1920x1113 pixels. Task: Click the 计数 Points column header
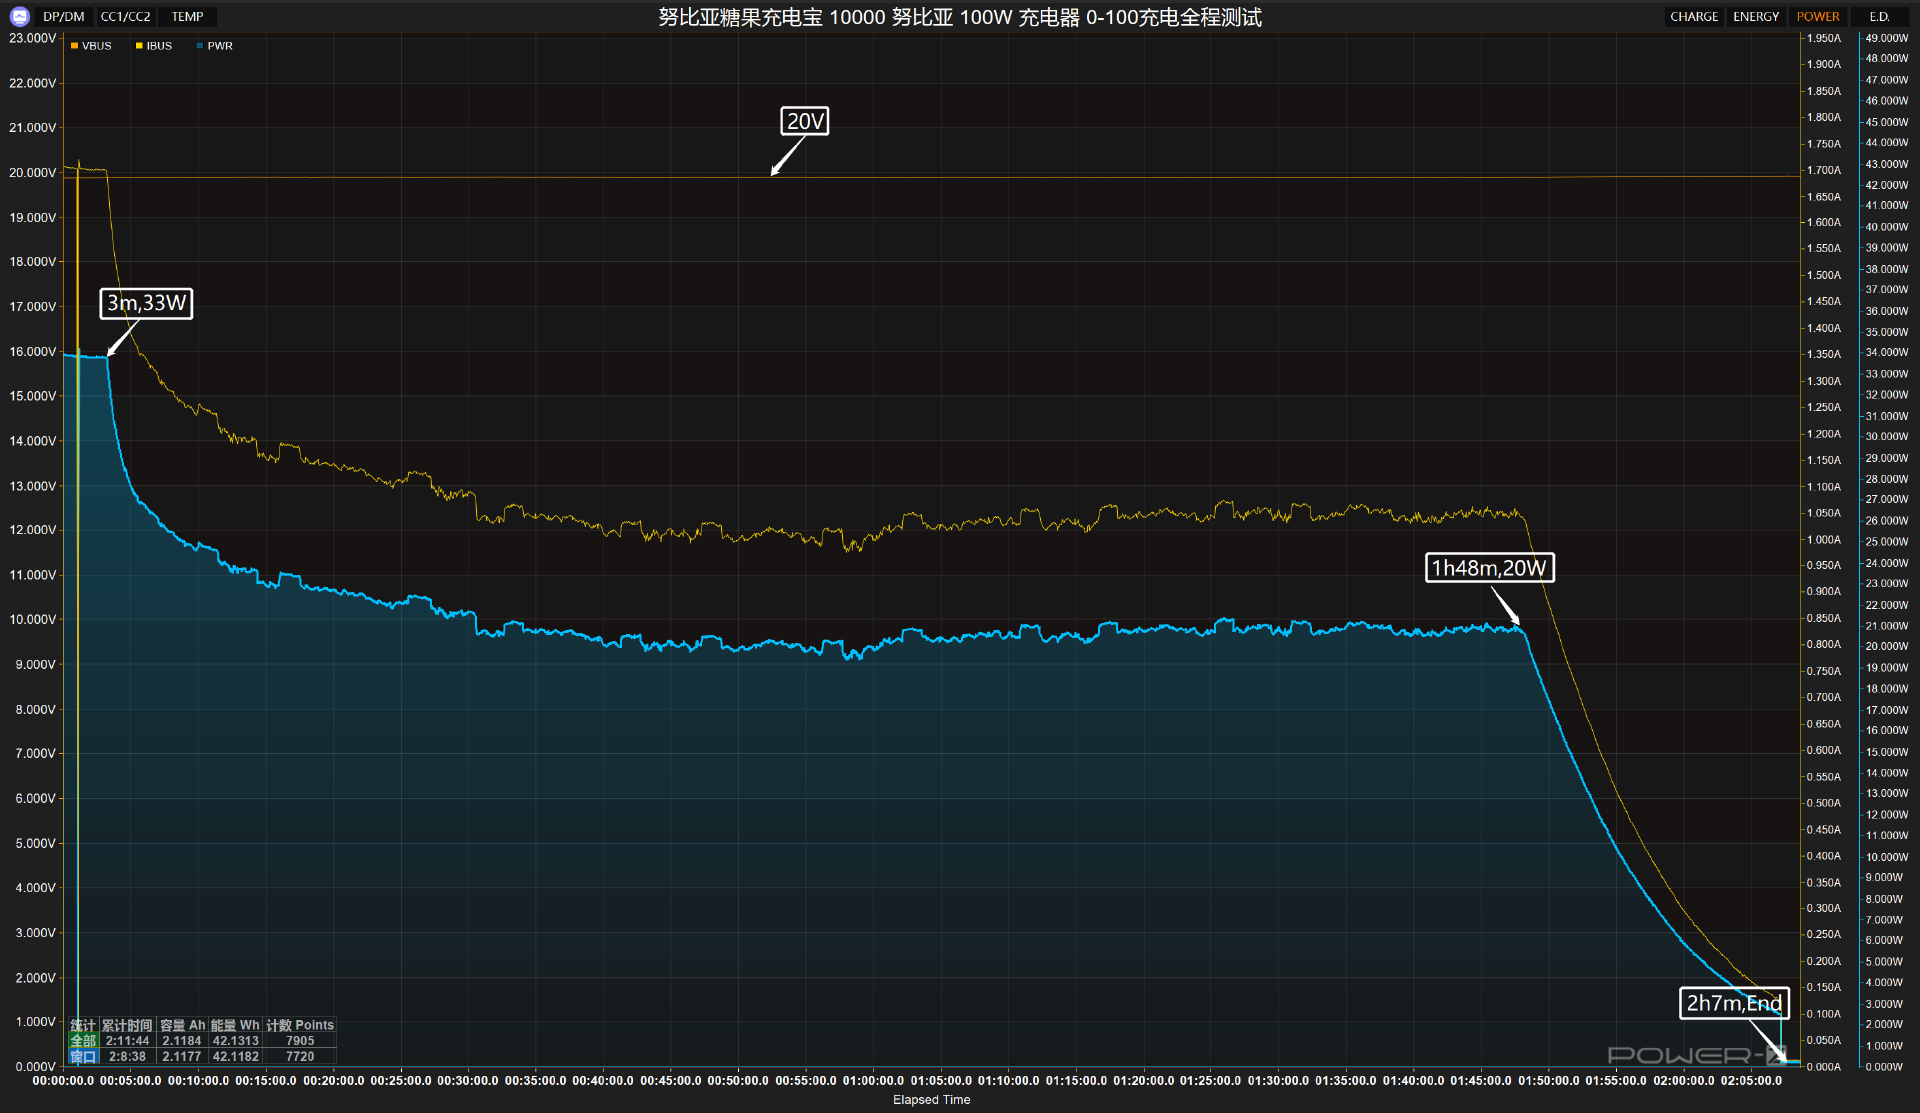tap(300, 1025)
